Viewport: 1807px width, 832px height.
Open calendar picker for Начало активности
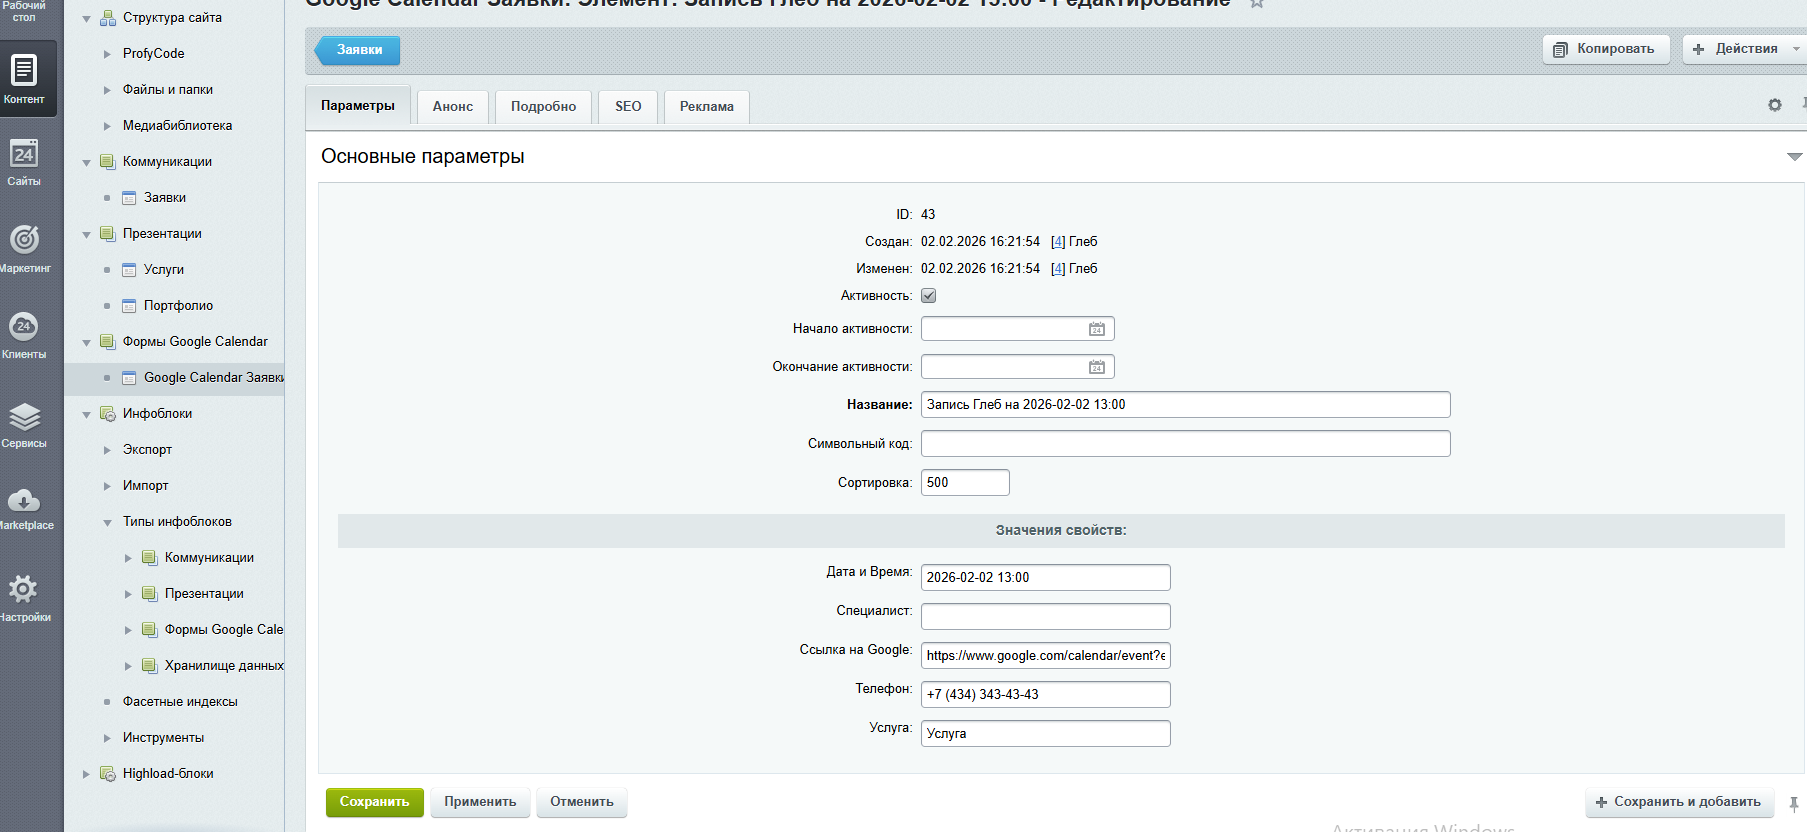click(1097, 329)
